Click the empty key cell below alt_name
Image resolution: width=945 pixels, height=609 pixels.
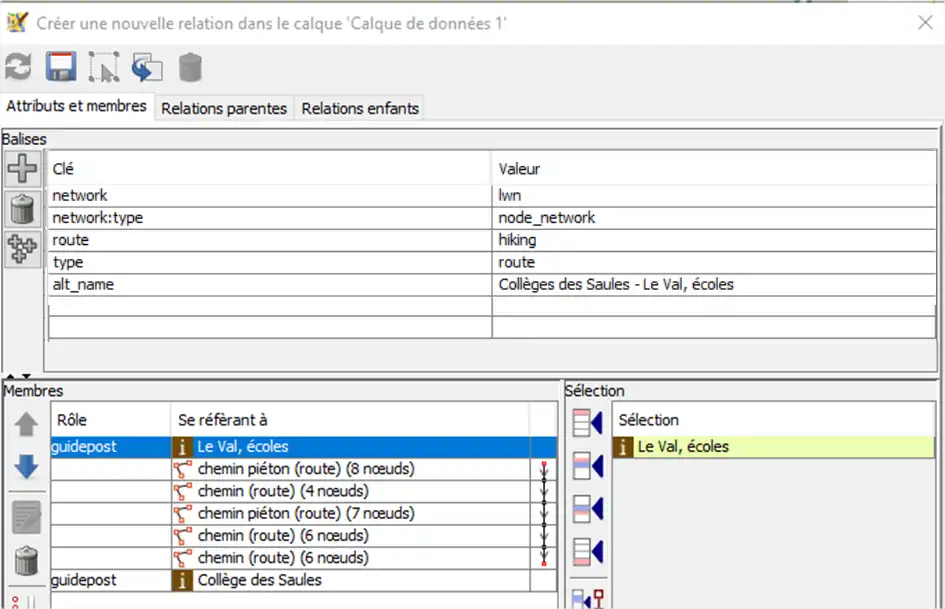click(270, 306)
